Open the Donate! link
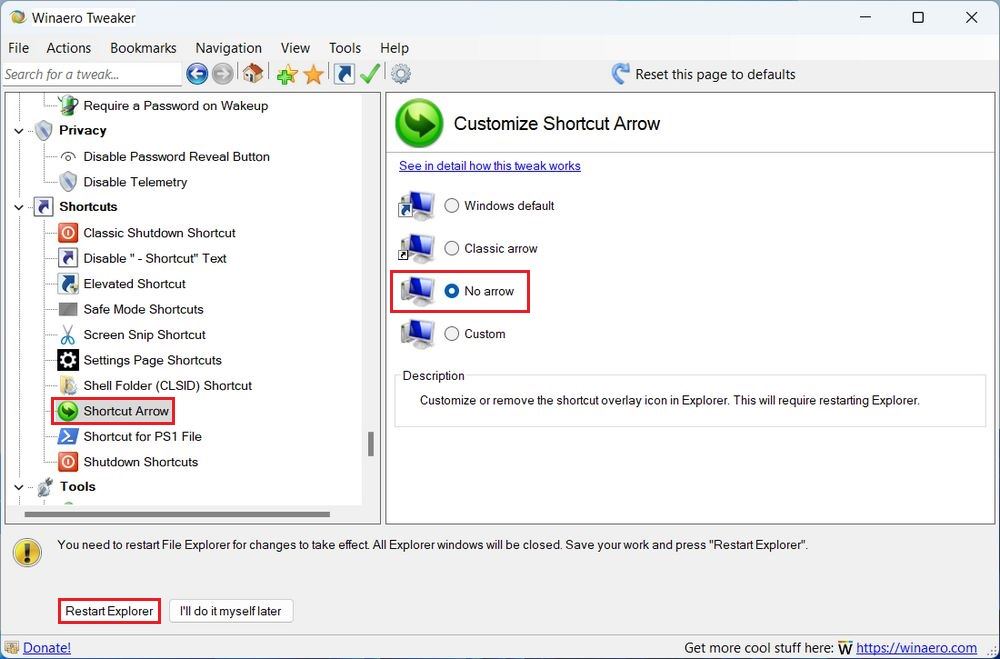Screen dimensions: 1000x659 (x=47, y=648)
